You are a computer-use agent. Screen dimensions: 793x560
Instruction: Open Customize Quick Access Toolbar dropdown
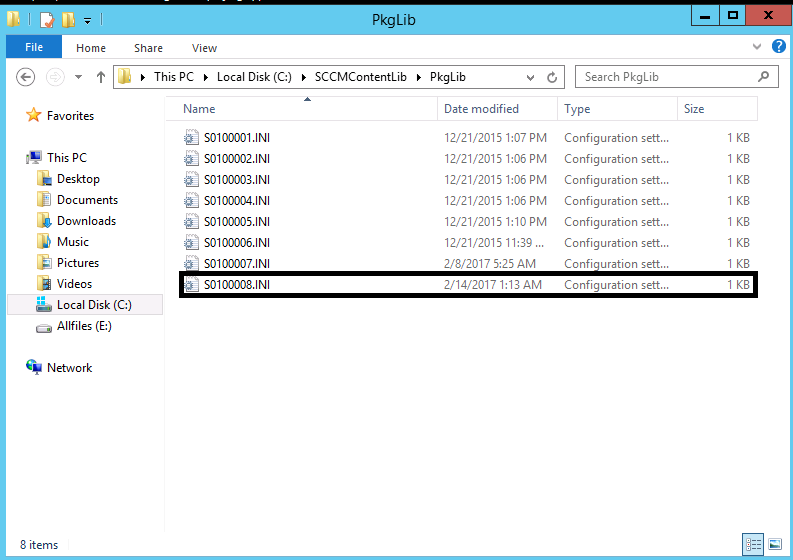click(88, 20)
